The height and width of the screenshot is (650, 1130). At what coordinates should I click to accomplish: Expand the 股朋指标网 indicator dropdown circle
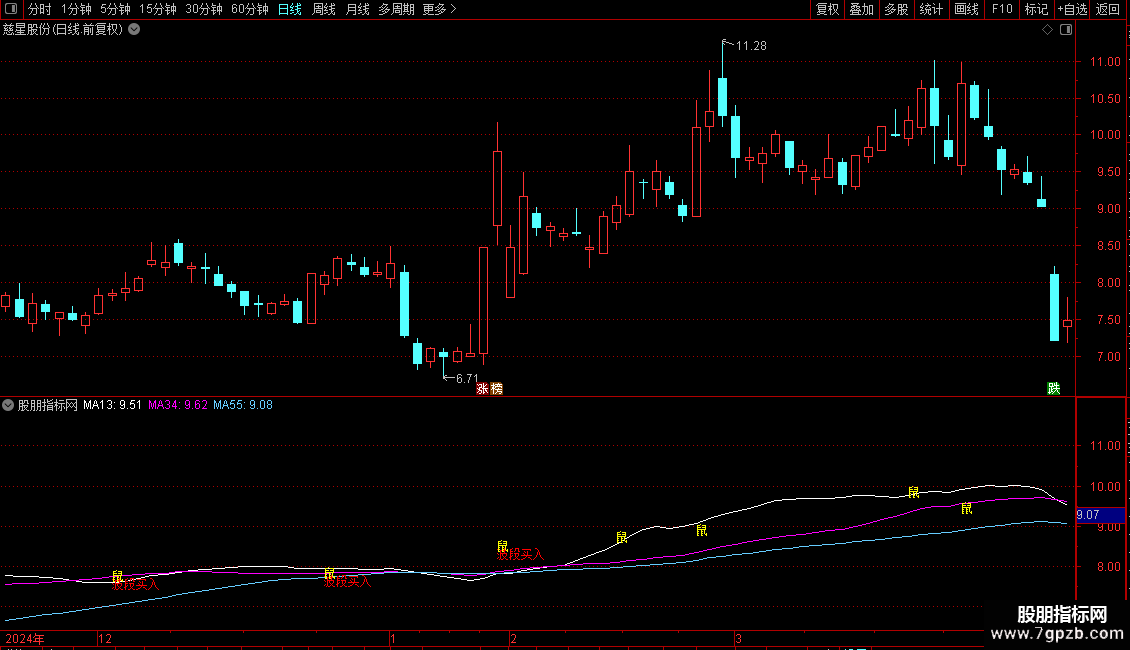tap(8, 405)
